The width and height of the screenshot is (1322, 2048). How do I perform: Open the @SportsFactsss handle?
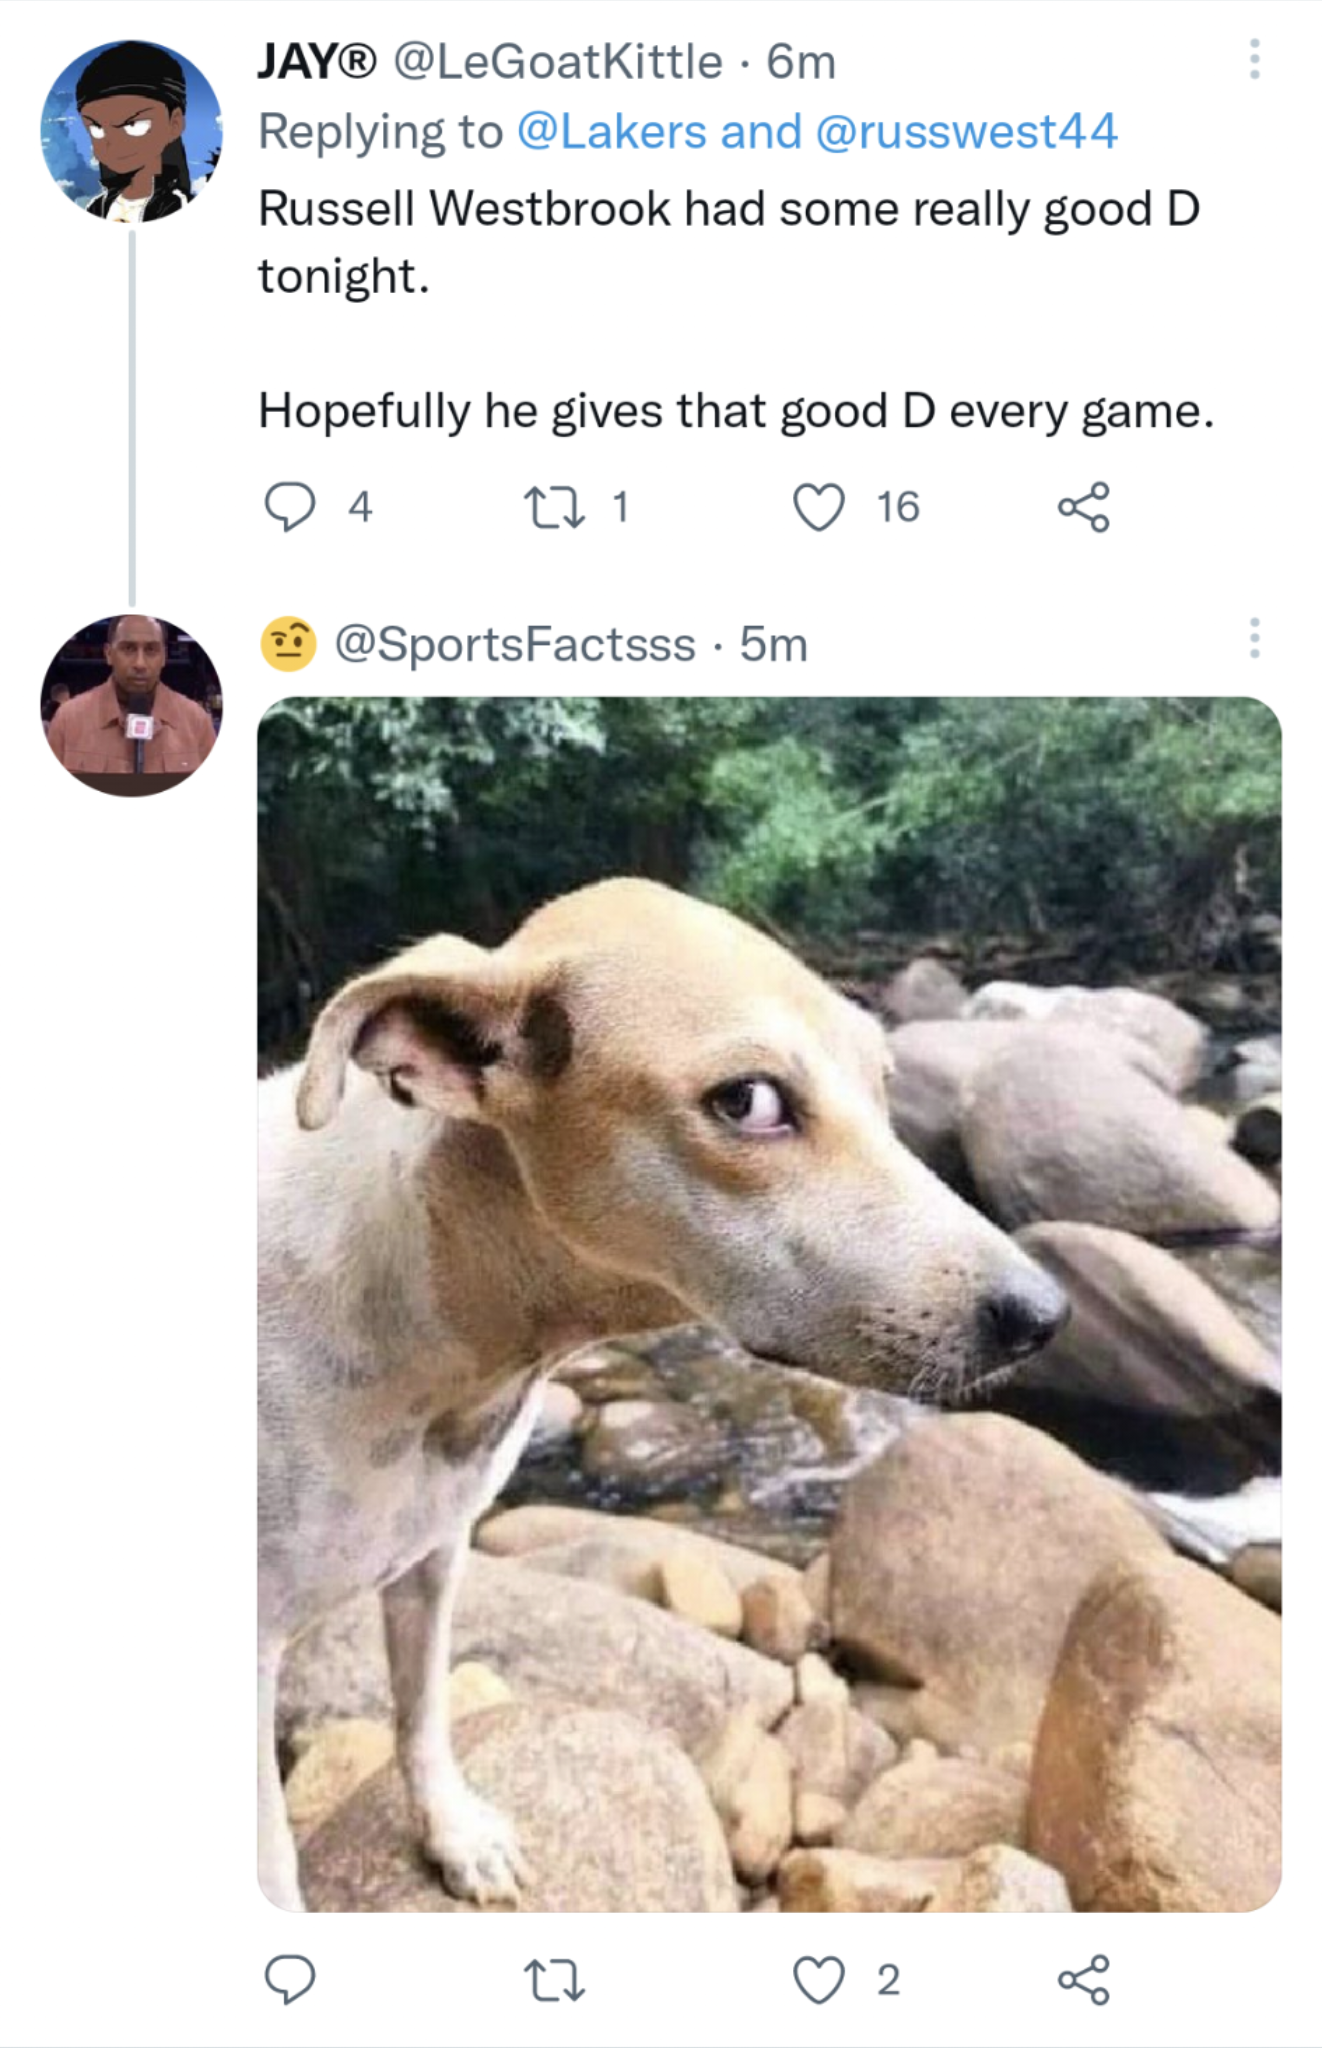tap(514, 645)
